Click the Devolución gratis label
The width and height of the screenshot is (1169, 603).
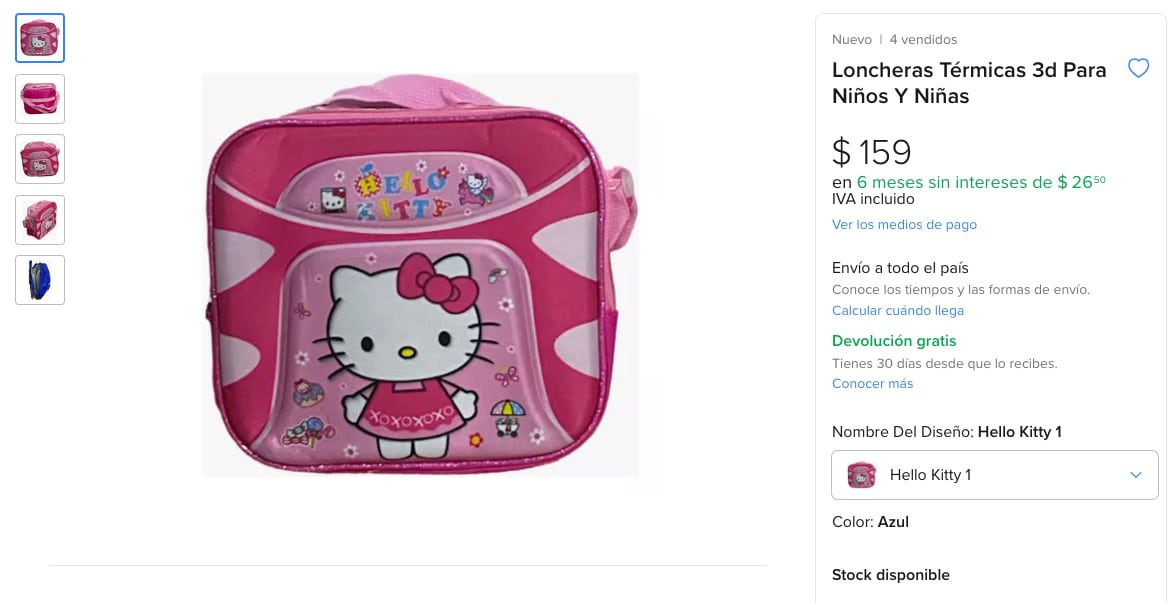[x=894, y=341]
